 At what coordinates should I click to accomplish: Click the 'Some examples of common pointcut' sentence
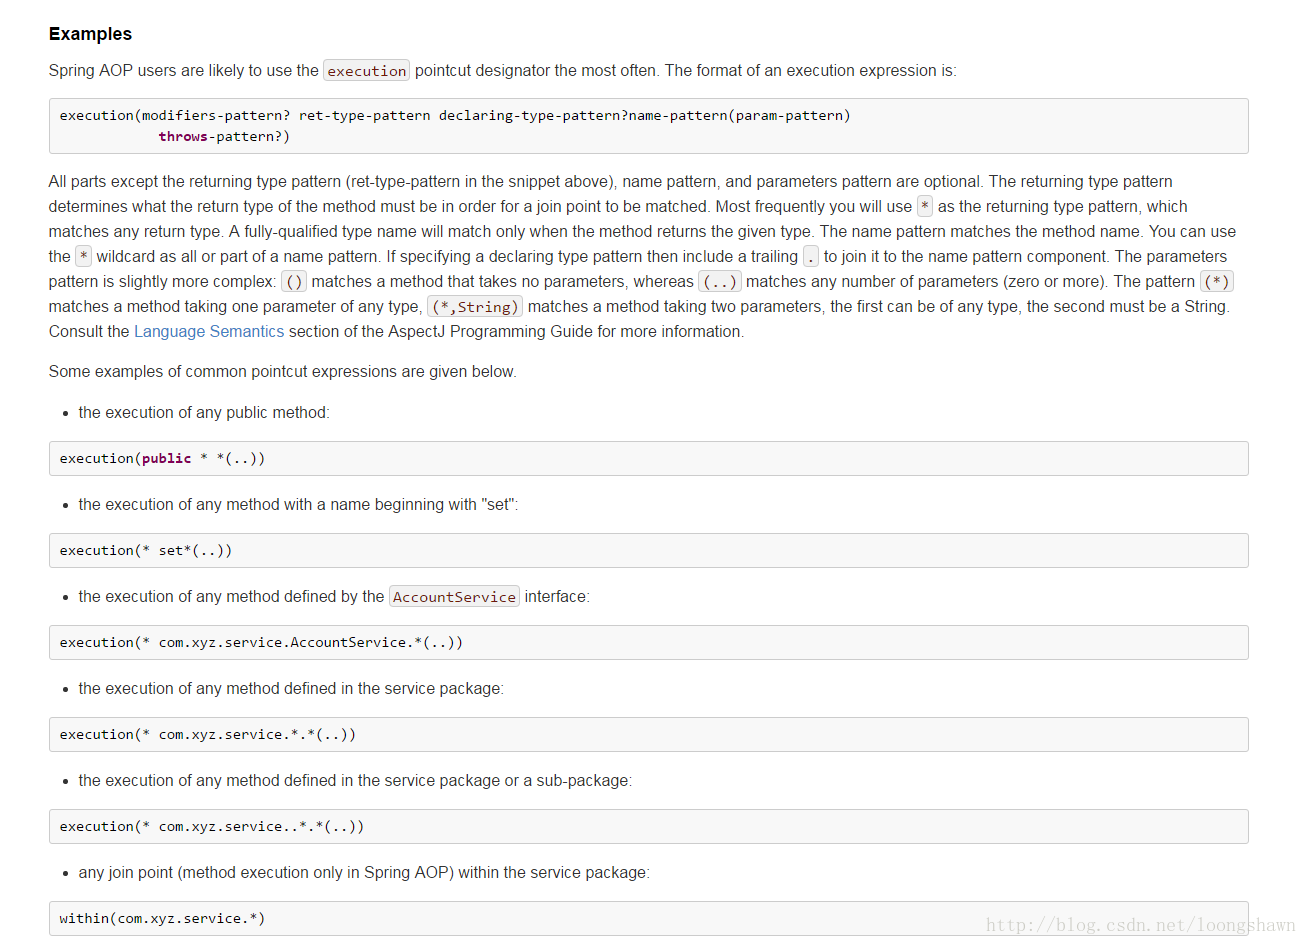(x=283, y=372)
